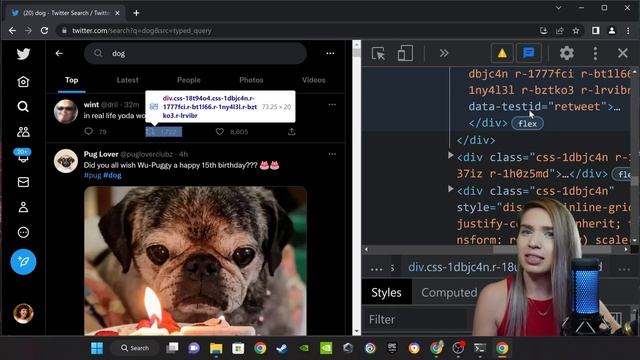Image resolution: width=640 pixels, height=360 pixels.
Task: Close the DevTools panel
Action: [622, 53]
